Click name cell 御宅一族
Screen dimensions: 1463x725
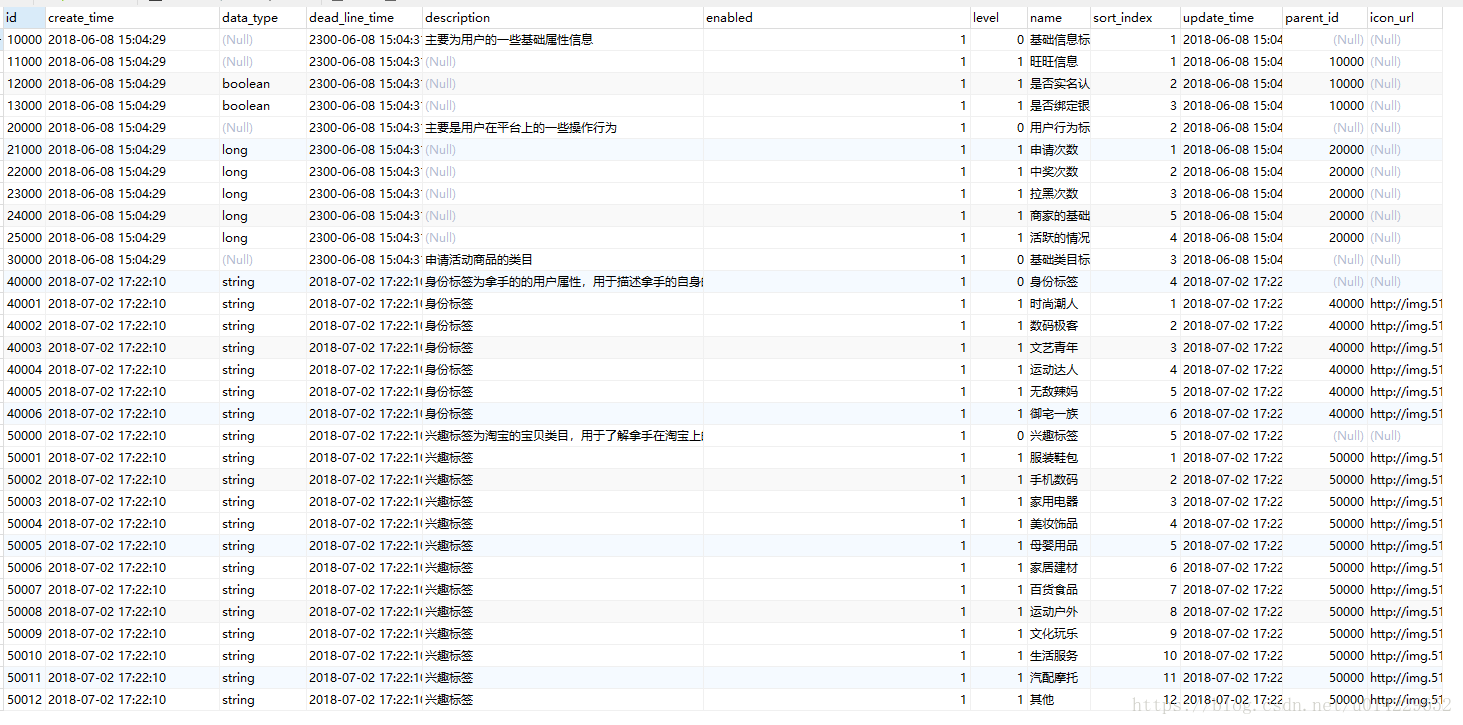click(1059, 414)
